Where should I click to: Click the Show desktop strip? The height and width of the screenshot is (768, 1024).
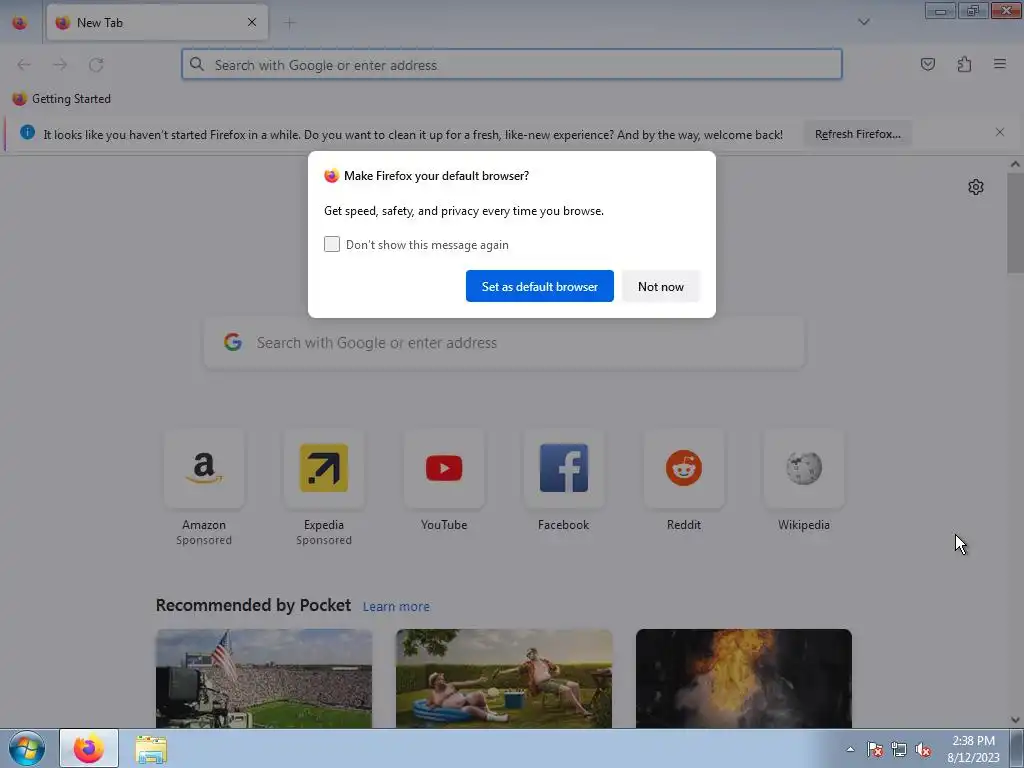pyautogui.click(x=1017, y=748)
